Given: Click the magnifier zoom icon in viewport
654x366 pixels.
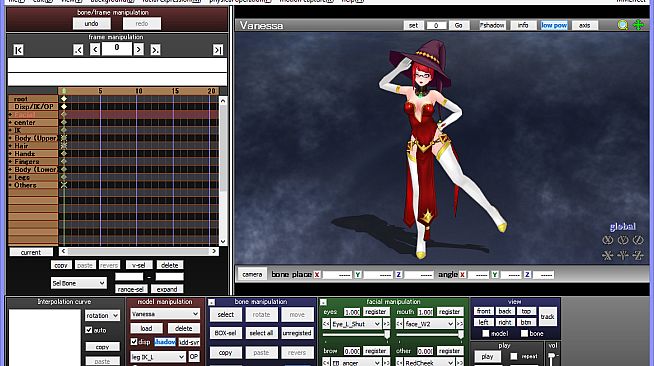Looking at the screenshot, I should [622, 25].
